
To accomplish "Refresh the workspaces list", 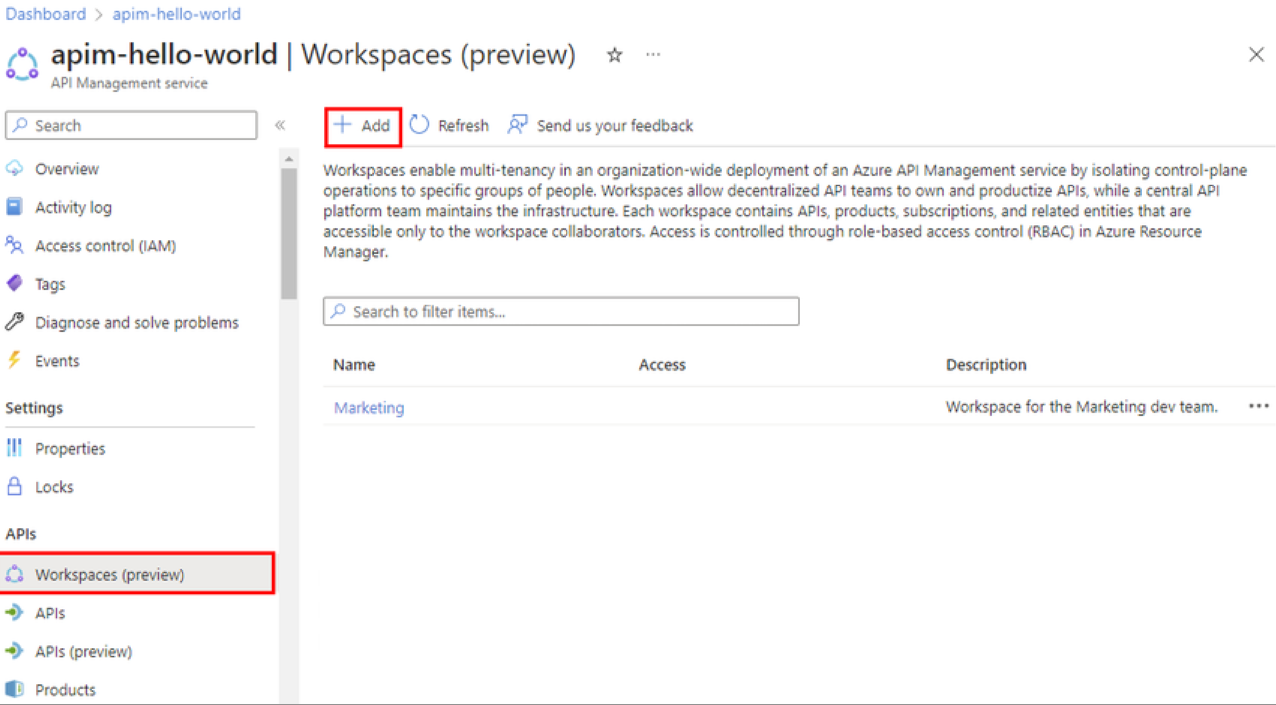I will click(449, 125).
